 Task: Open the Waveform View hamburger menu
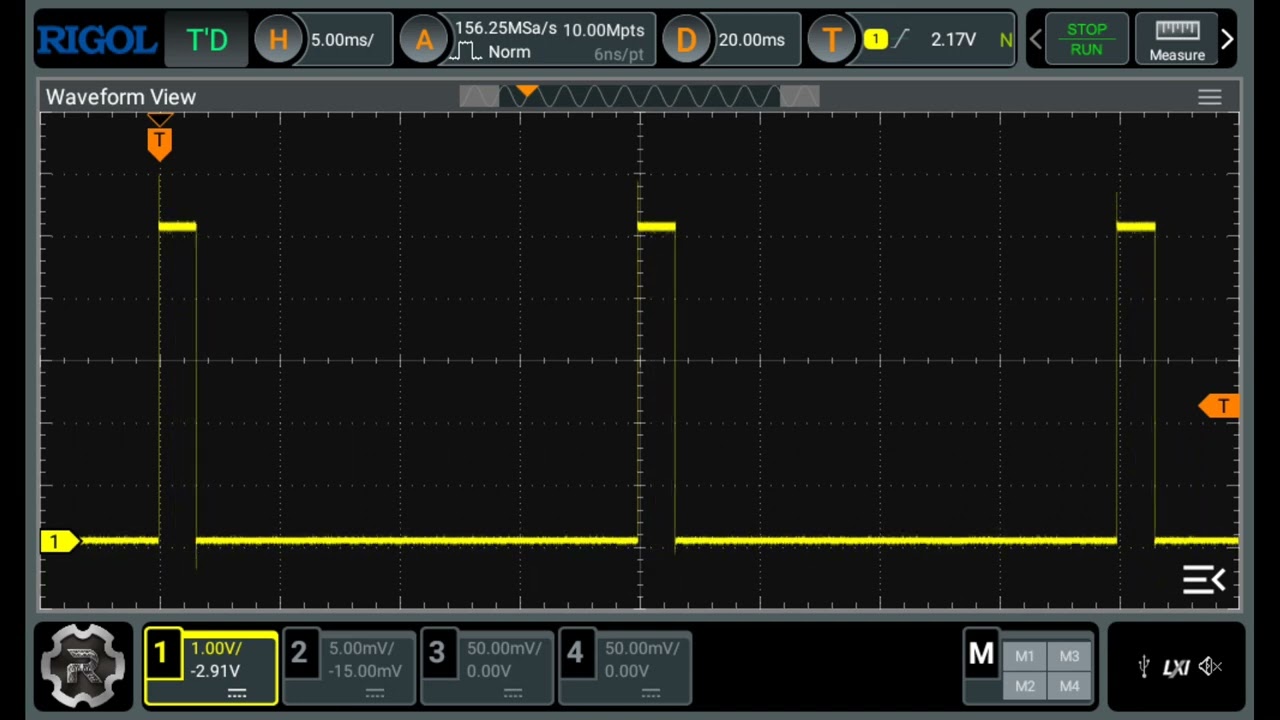pyautogui.click(x=1209, y=97)
